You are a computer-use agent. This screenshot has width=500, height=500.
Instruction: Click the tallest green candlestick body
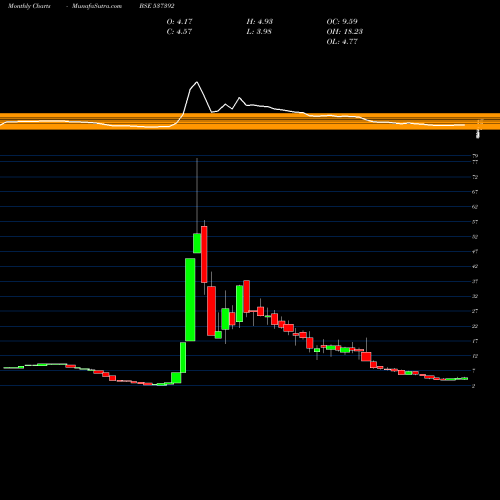190,300
